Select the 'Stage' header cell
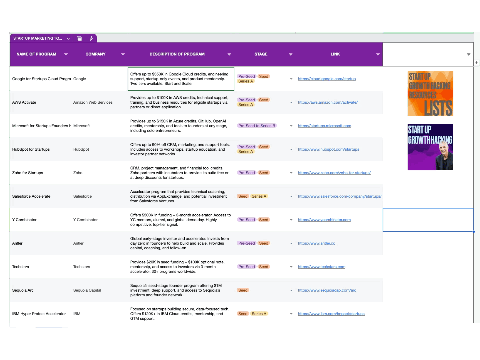The width and height of the screenshot is (480, 360). [265, 54]
